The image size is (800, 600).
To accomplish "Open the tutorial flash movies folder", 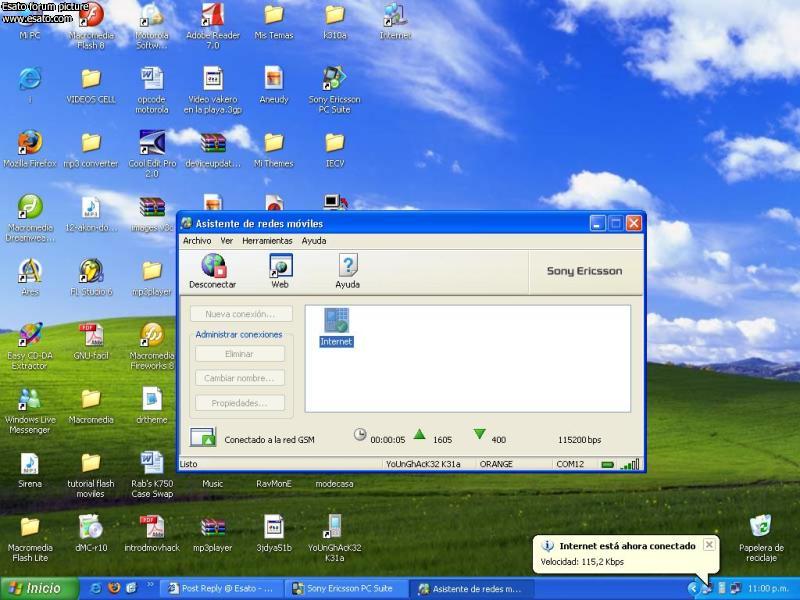I will pyautogui.click(x=91, y=474).
